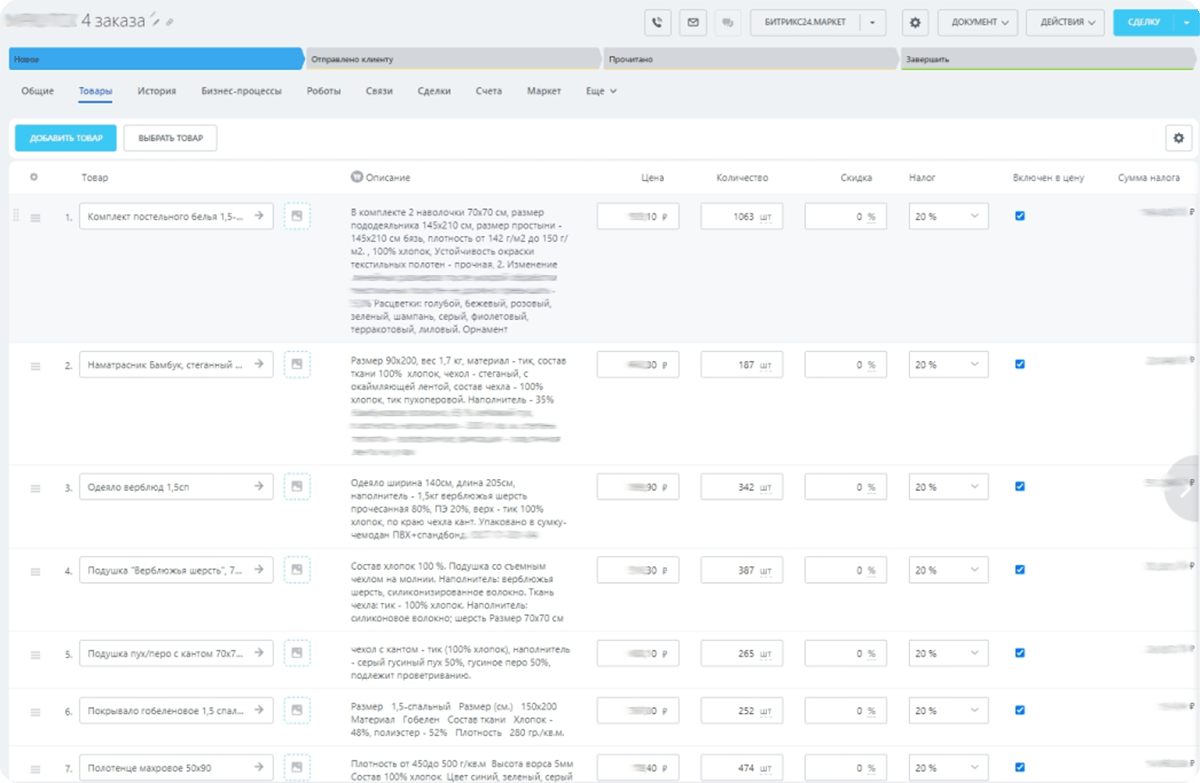Toggle 'Включен в цену' checkbox for row 5
The width and height of the screenshot is (1200, 783).
[1020, 653]
